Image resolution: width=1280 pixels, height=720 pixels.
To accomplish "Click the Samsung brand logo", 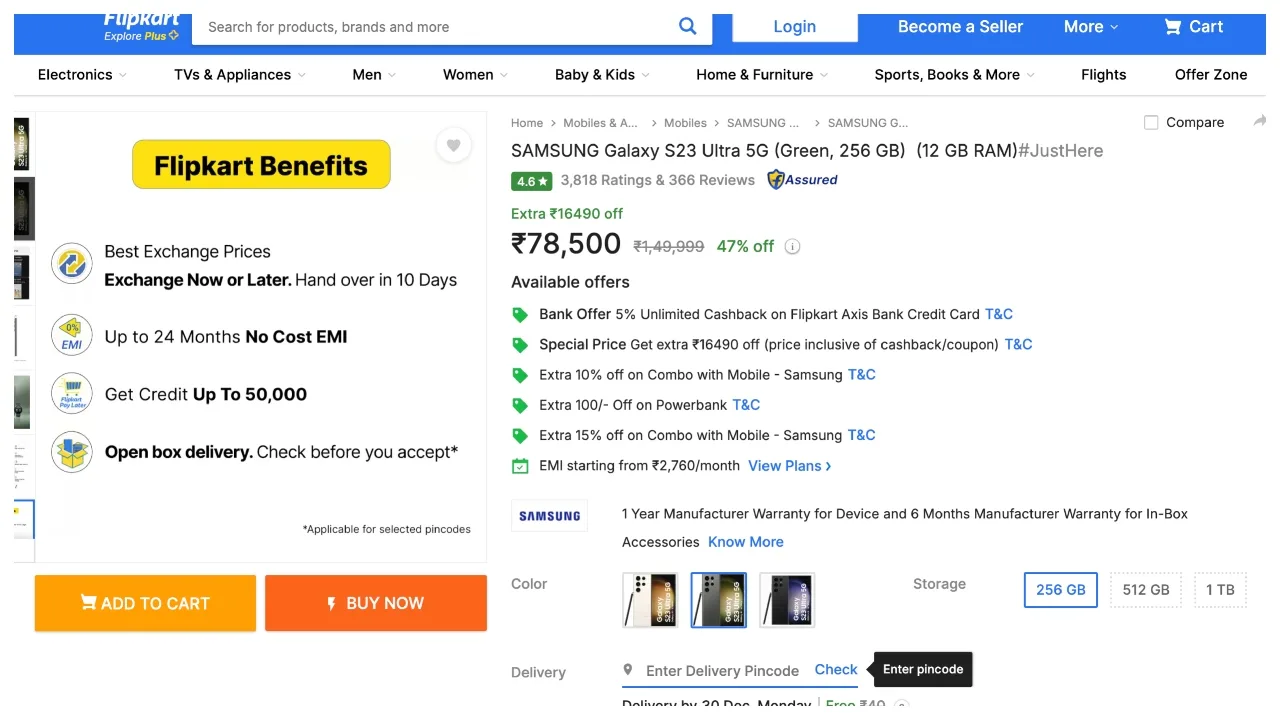I will [549, 516].
